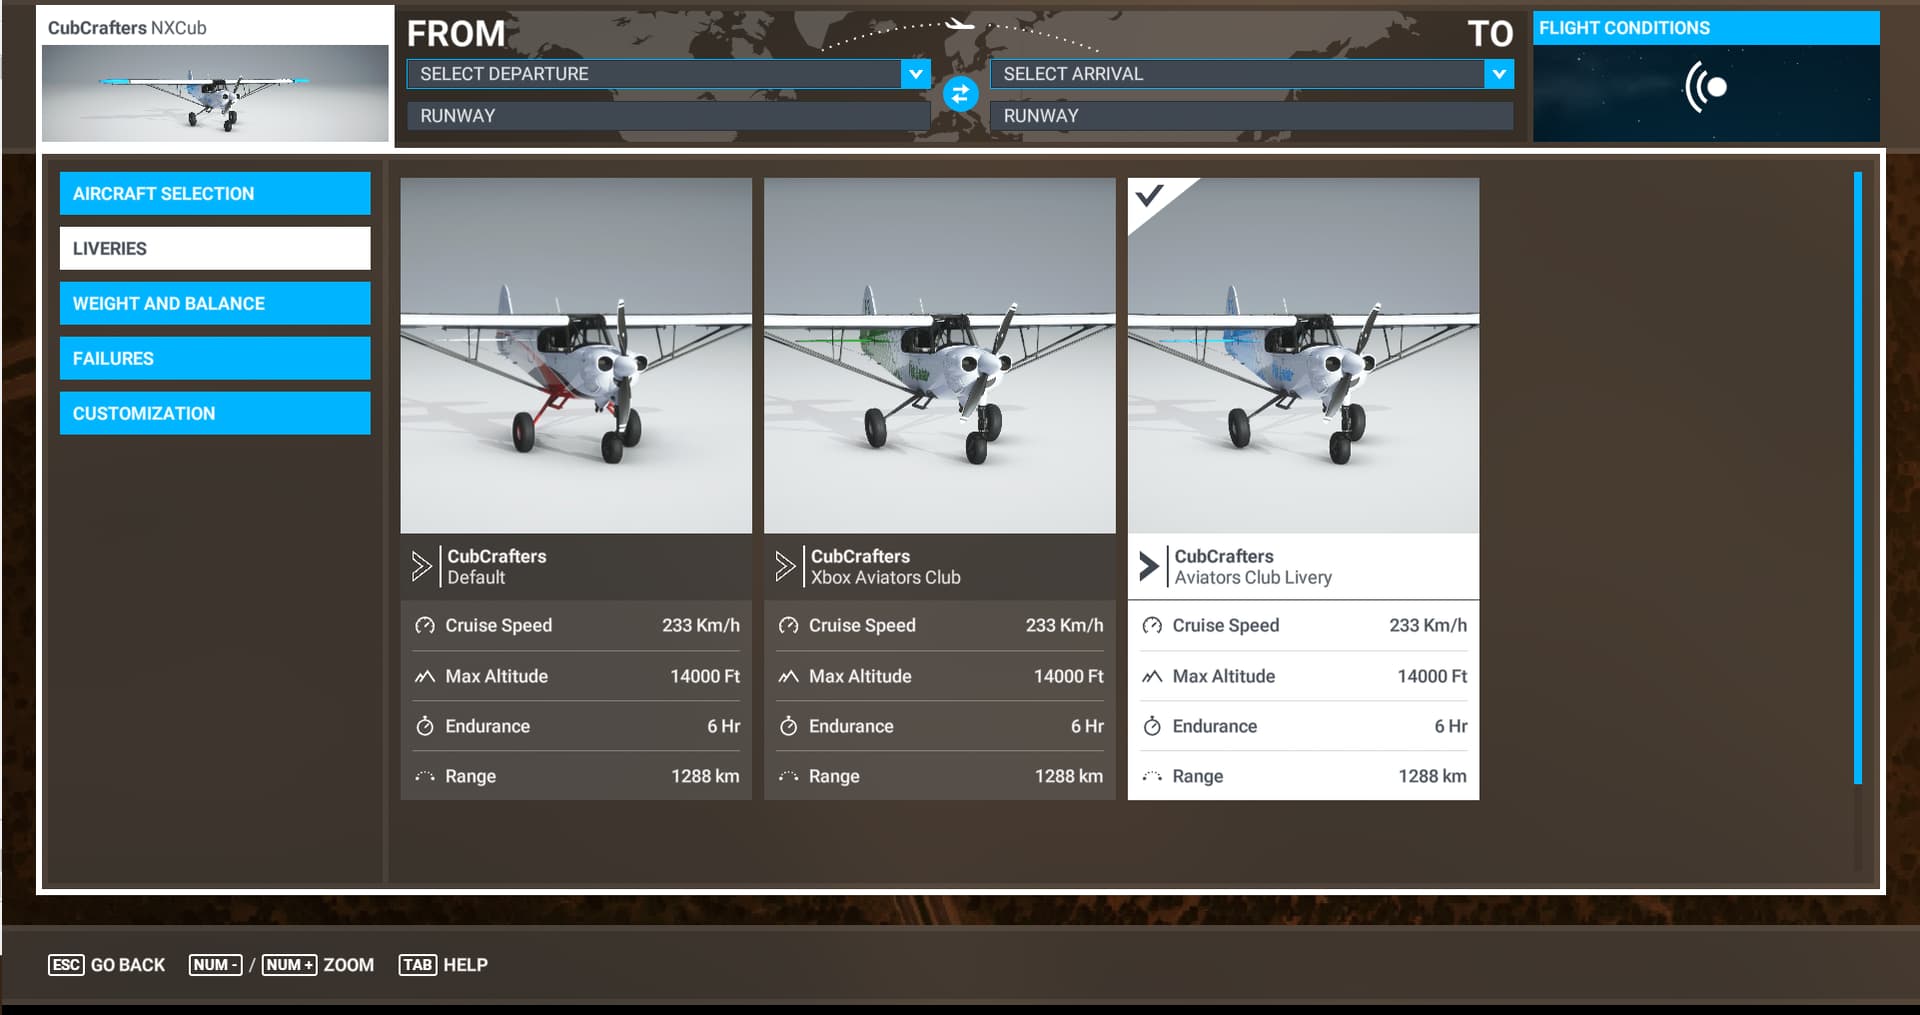Deselect the Aviators Club Livery
Viewport: 1920px width, 1015px height.
point(1302,355)
